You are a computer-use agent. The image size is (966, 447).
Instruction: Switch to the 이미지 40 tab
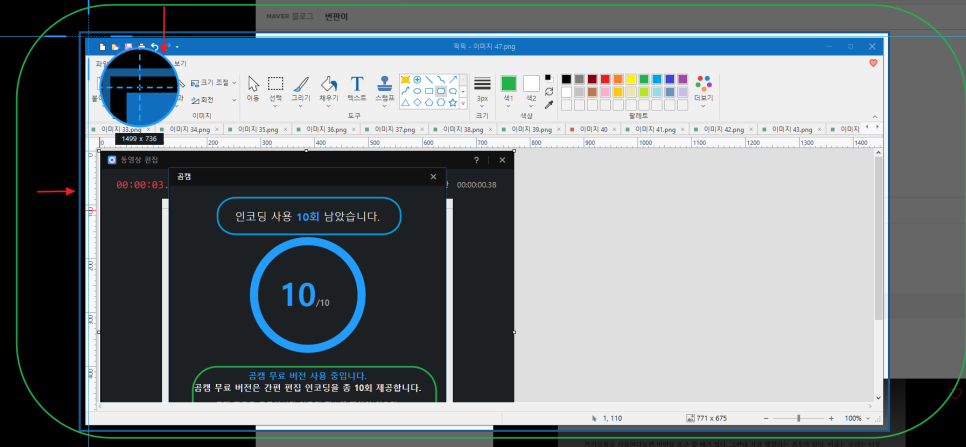pyautogui.click(x=591, y=129)
